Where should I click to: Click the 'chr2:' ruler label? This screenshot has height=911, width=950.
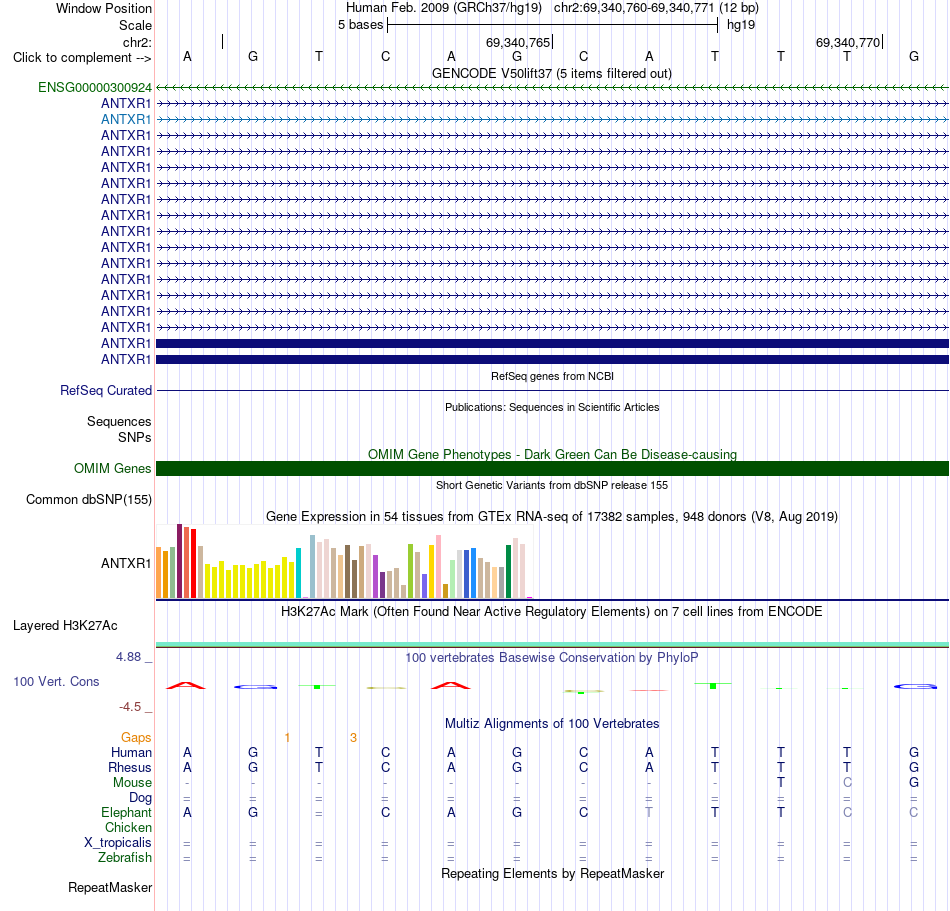tap(138, 42)
